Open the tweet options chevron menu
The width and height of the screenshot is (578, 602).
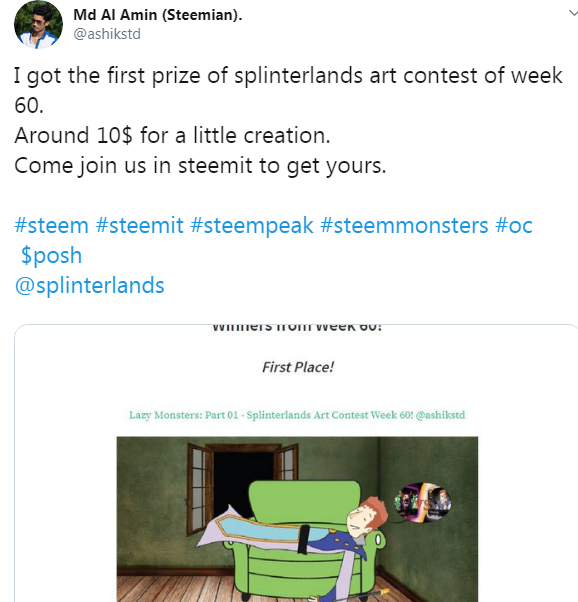(573, 13)
